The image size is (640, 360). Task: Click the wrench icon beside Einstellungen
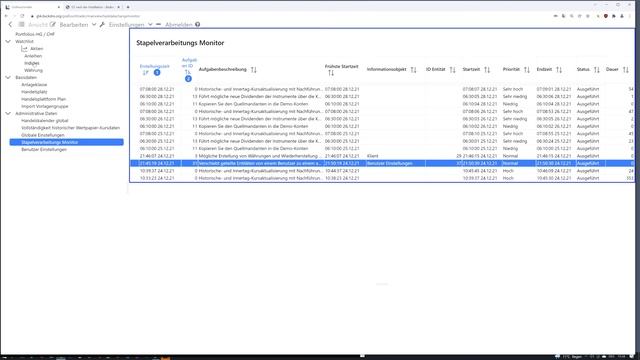click(x=102, y=24)
